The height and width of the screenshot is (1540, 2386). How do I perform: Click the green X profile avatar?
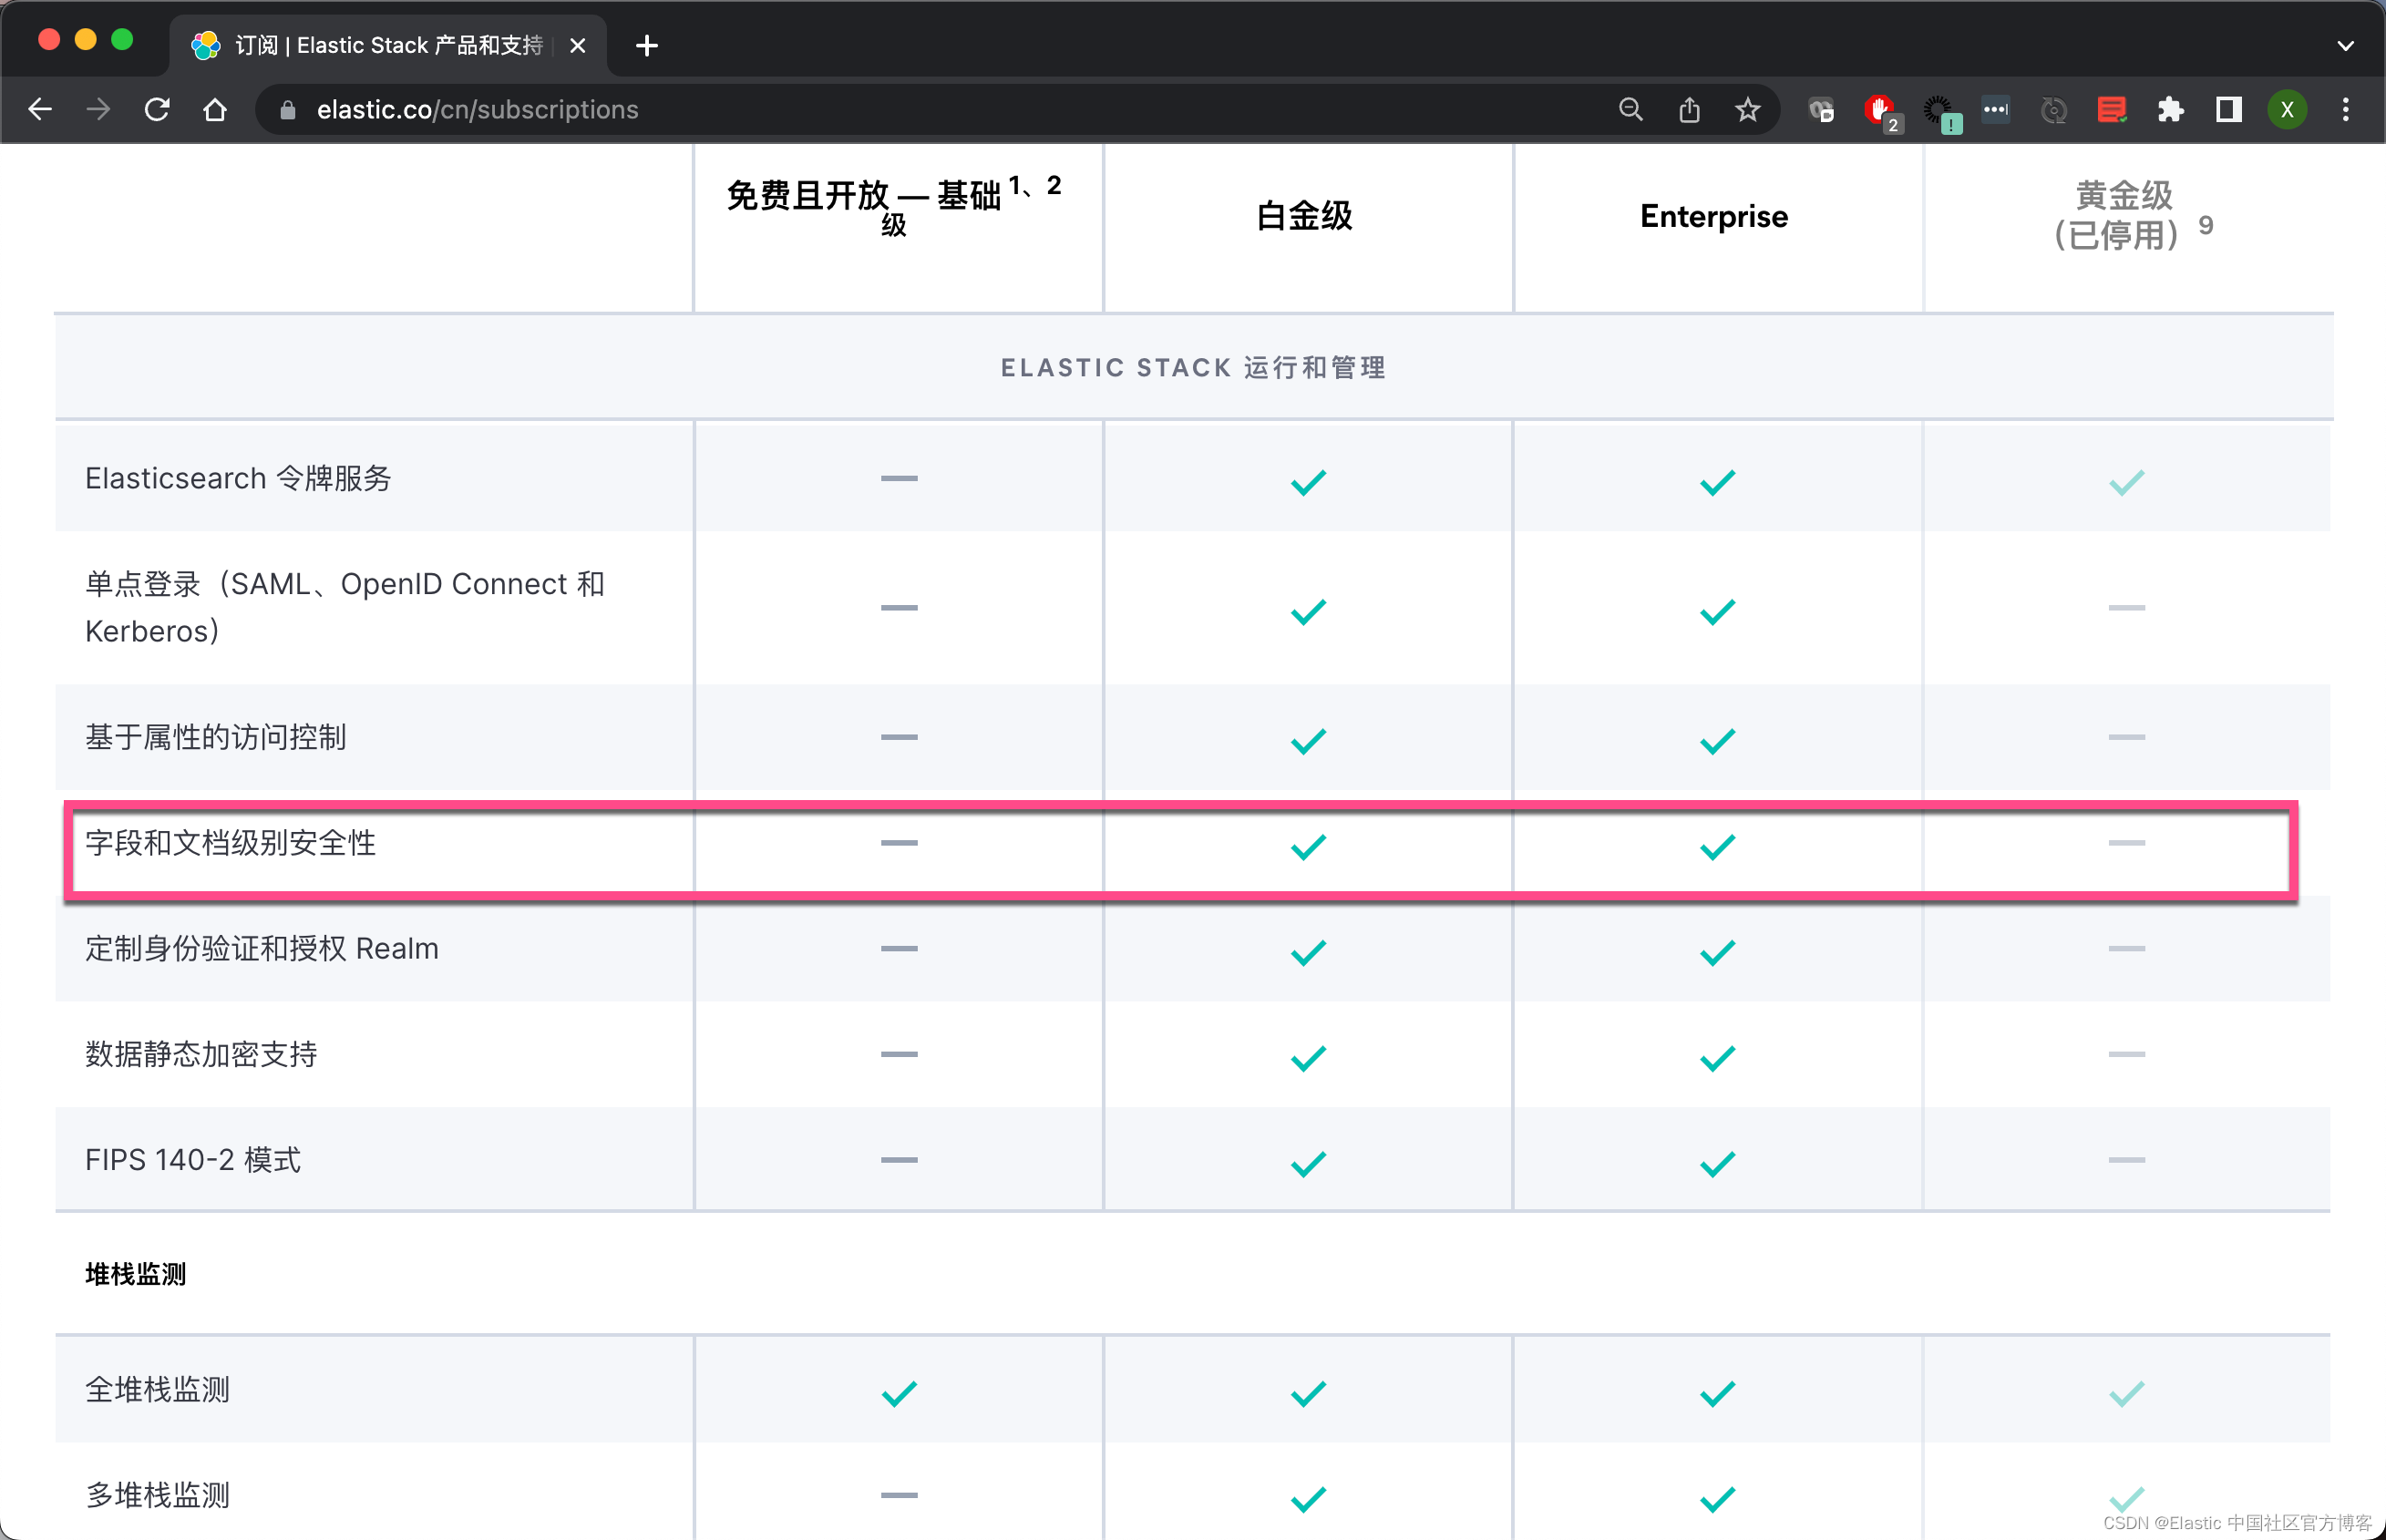[2286, 110]
